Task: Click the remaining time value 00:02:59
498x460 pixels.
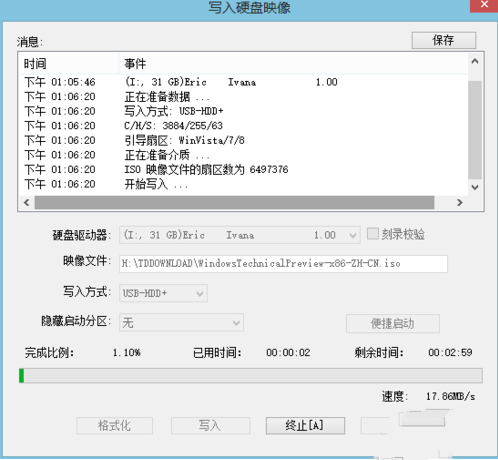Action: (450, 352)
